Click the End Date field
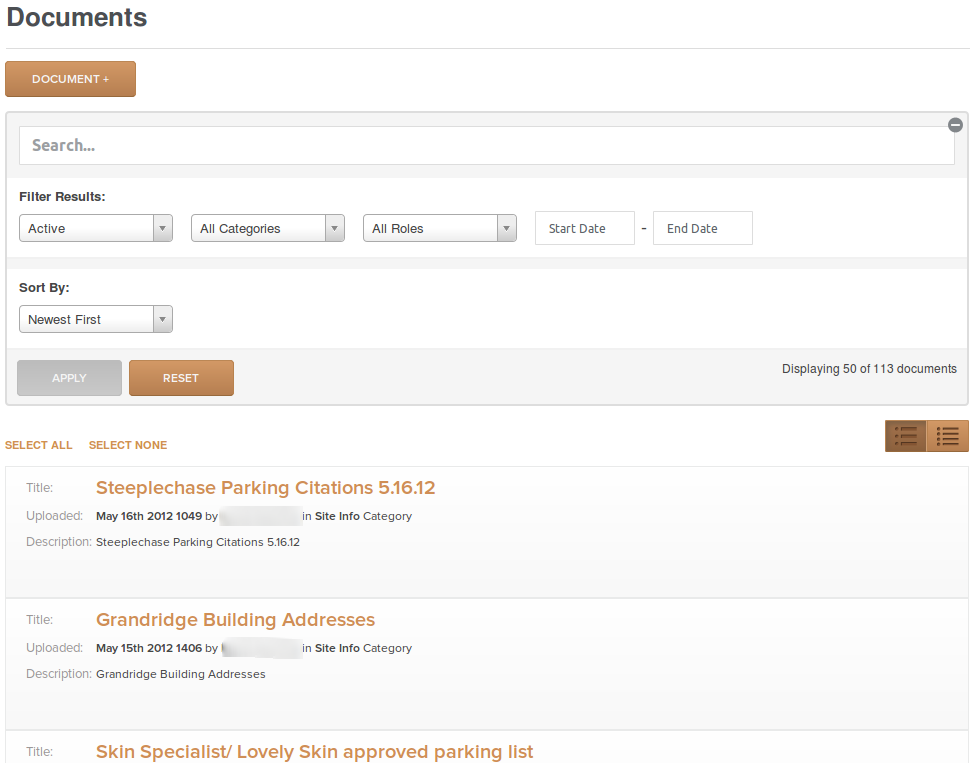 click(702, 228)
